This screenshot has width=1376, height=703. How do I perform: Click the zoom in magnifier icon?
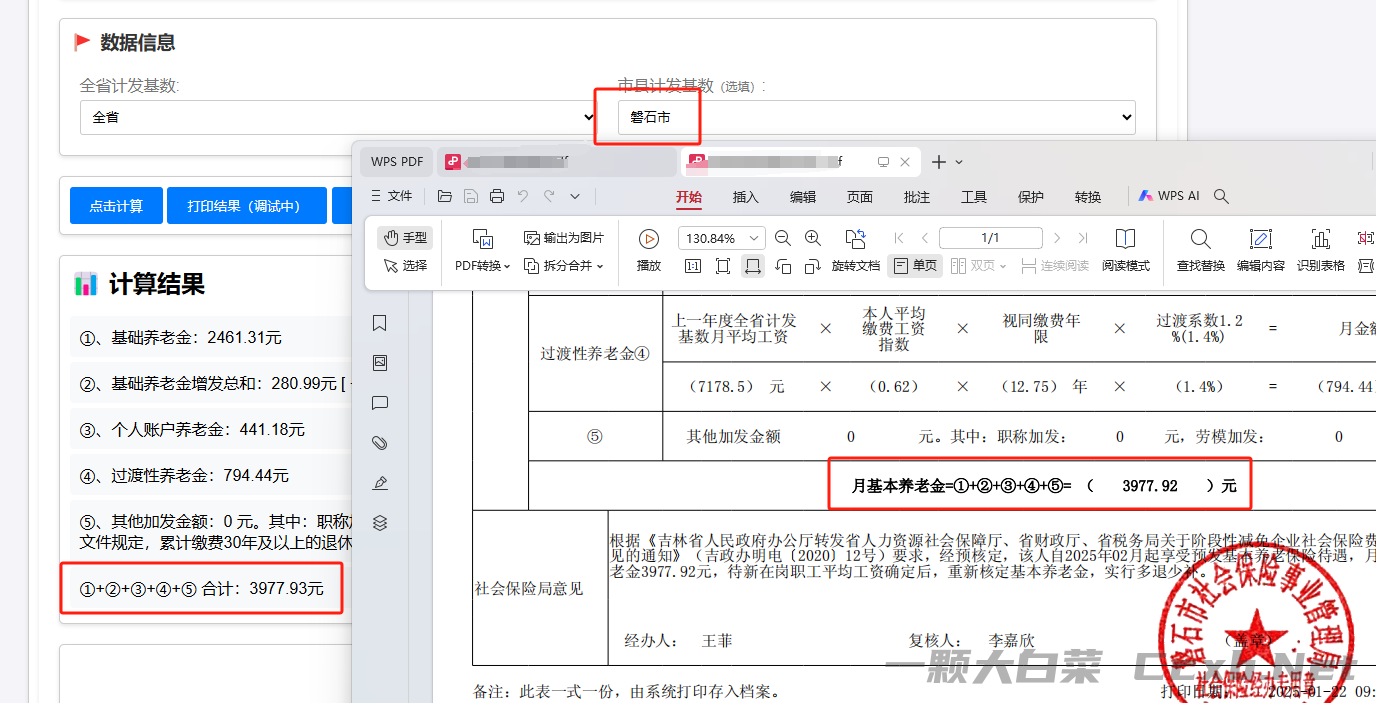tap(813, 238)
